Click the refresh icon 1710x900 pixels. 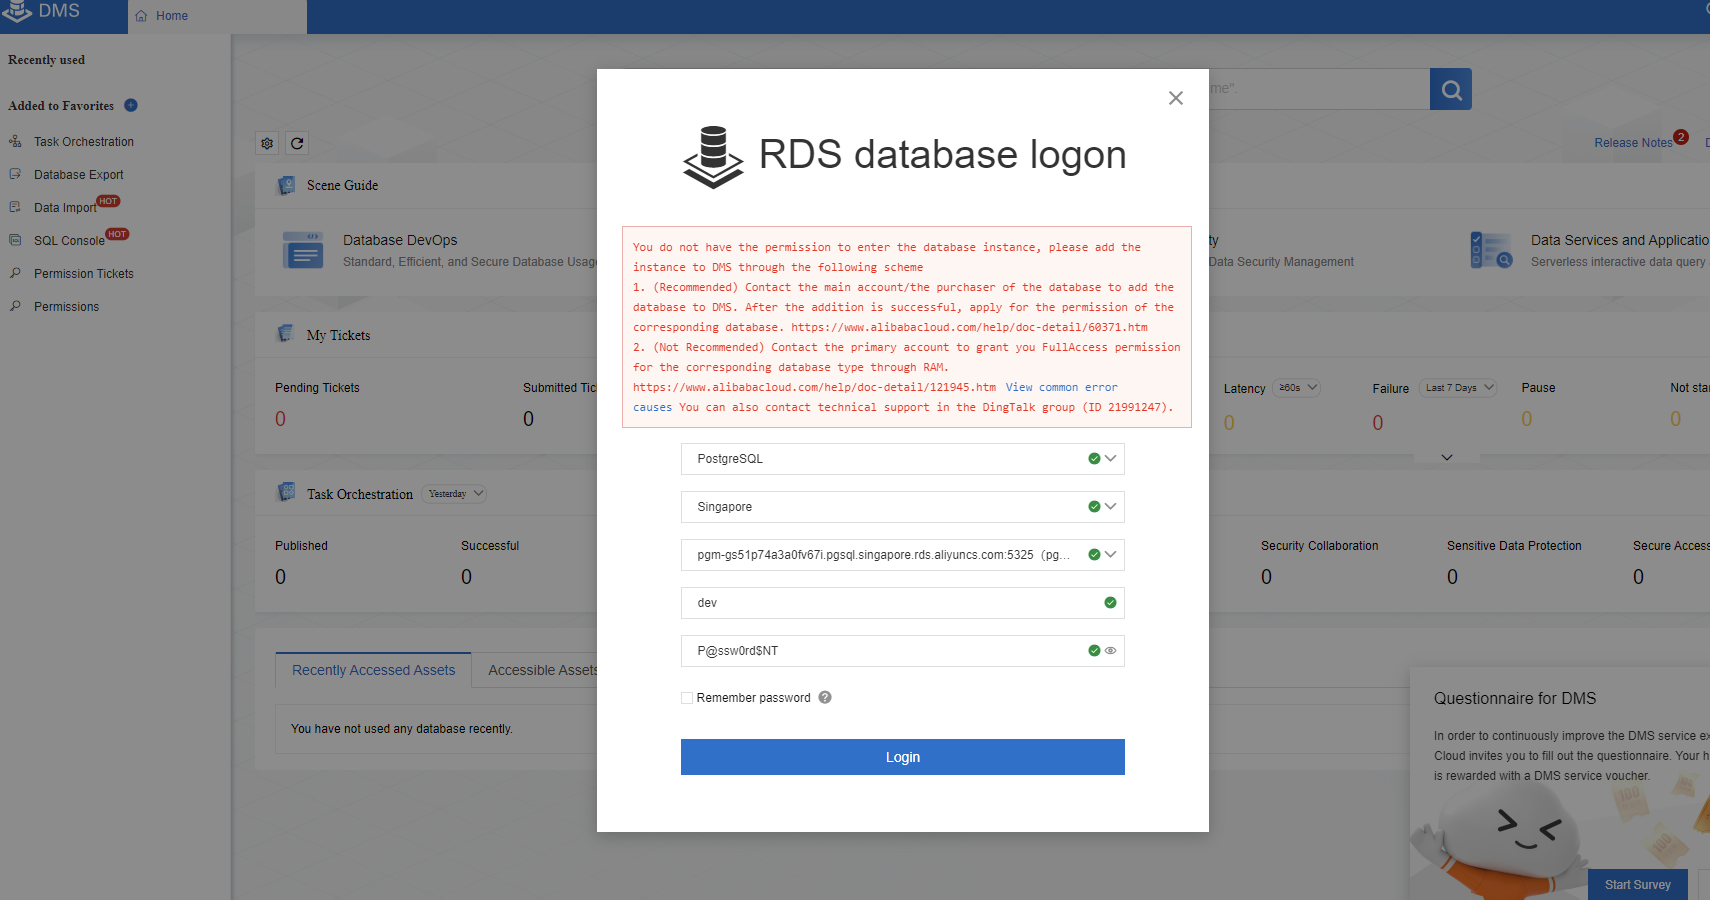(297, 143)
